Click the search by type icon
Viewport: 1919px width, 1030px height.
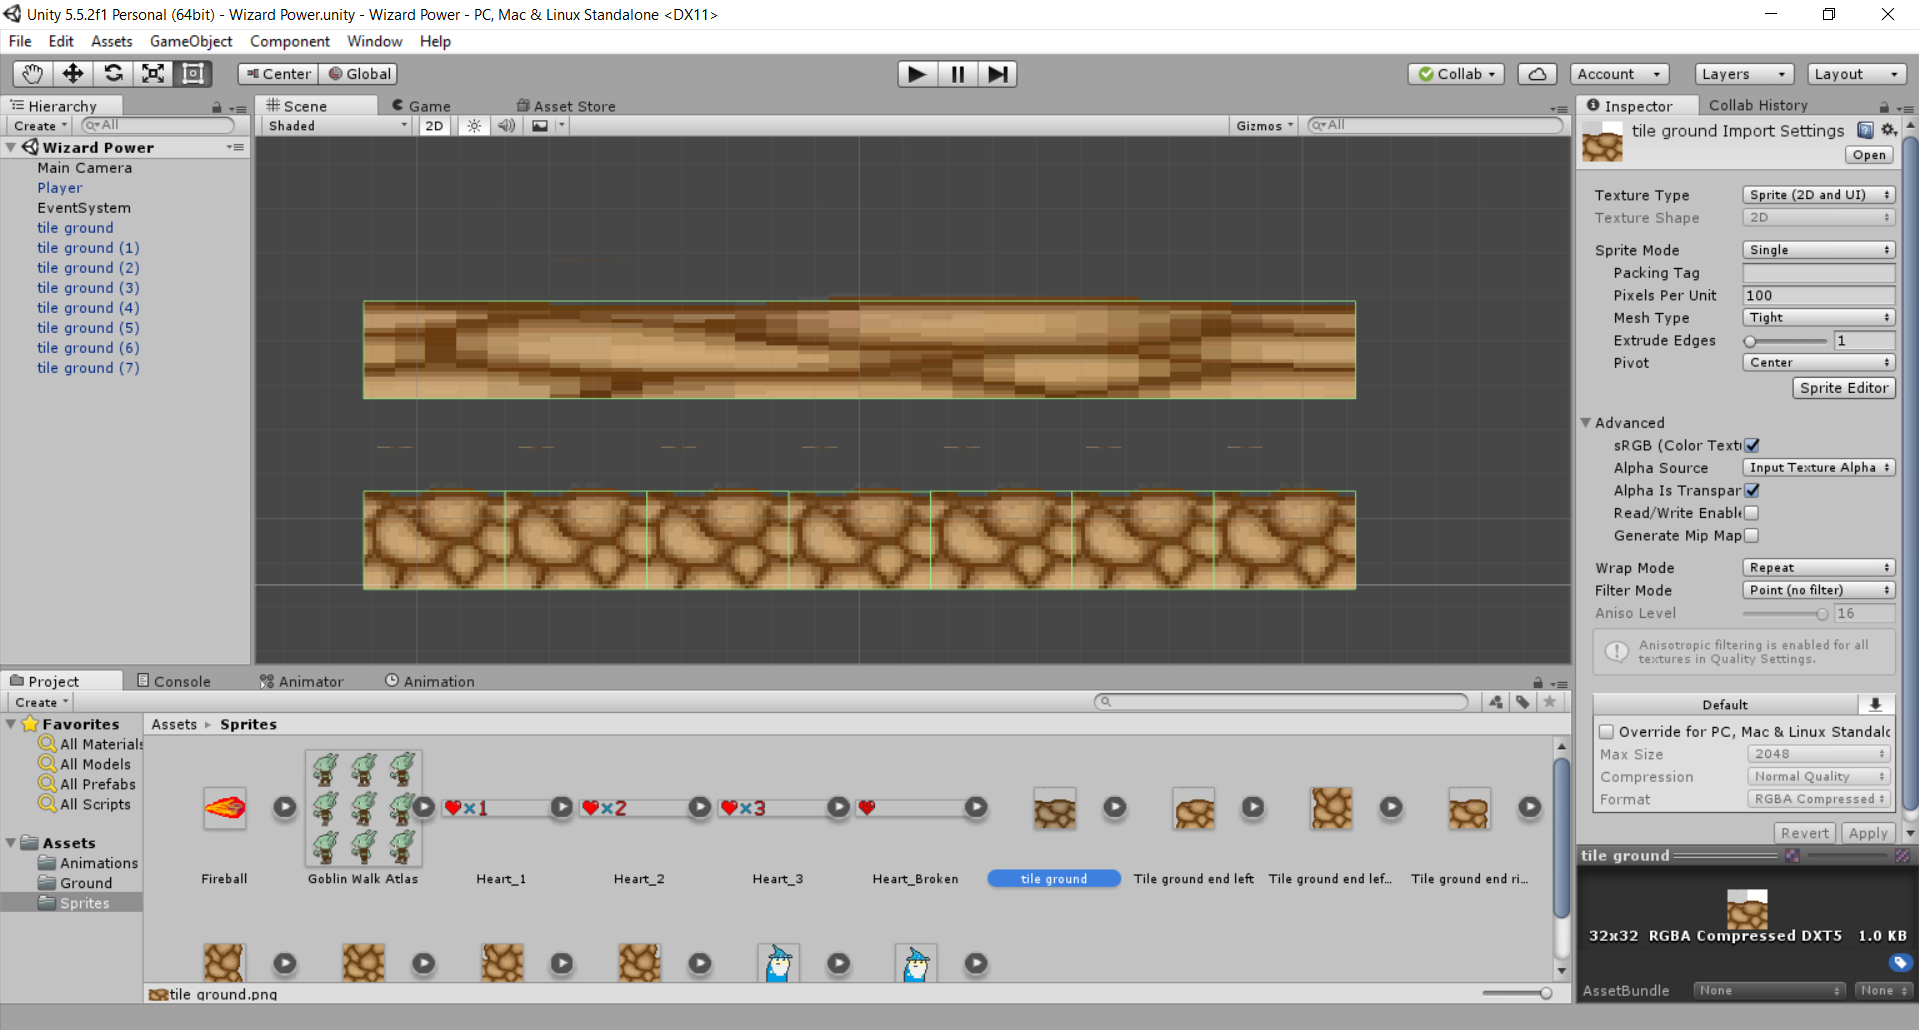1496,702
